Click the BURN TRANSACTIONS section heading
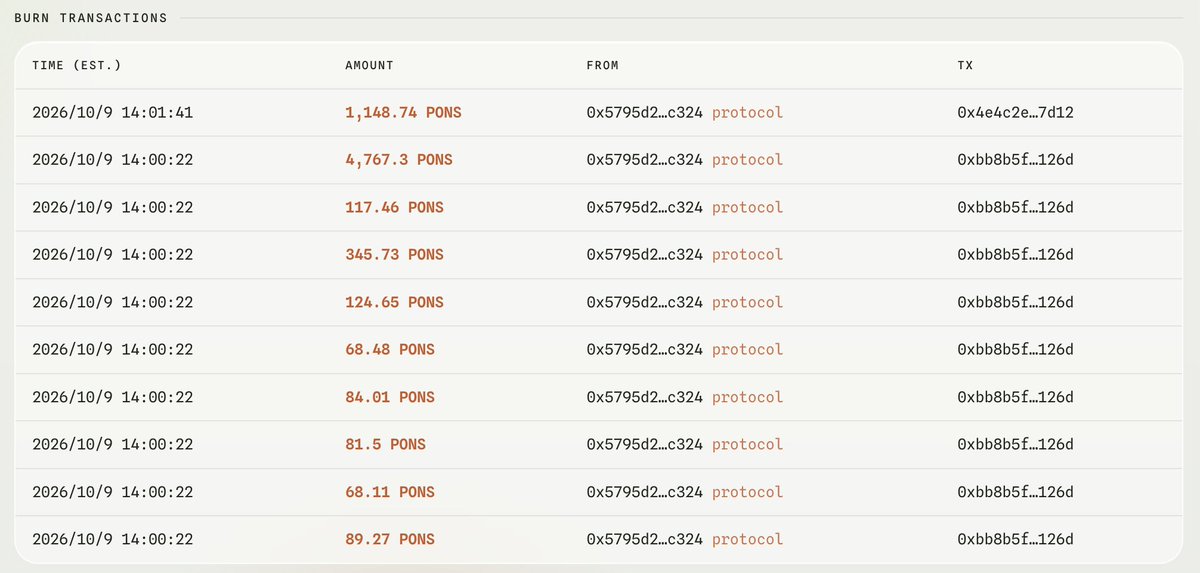Viewport: 1200px width, 573px height. coord(91,18)
